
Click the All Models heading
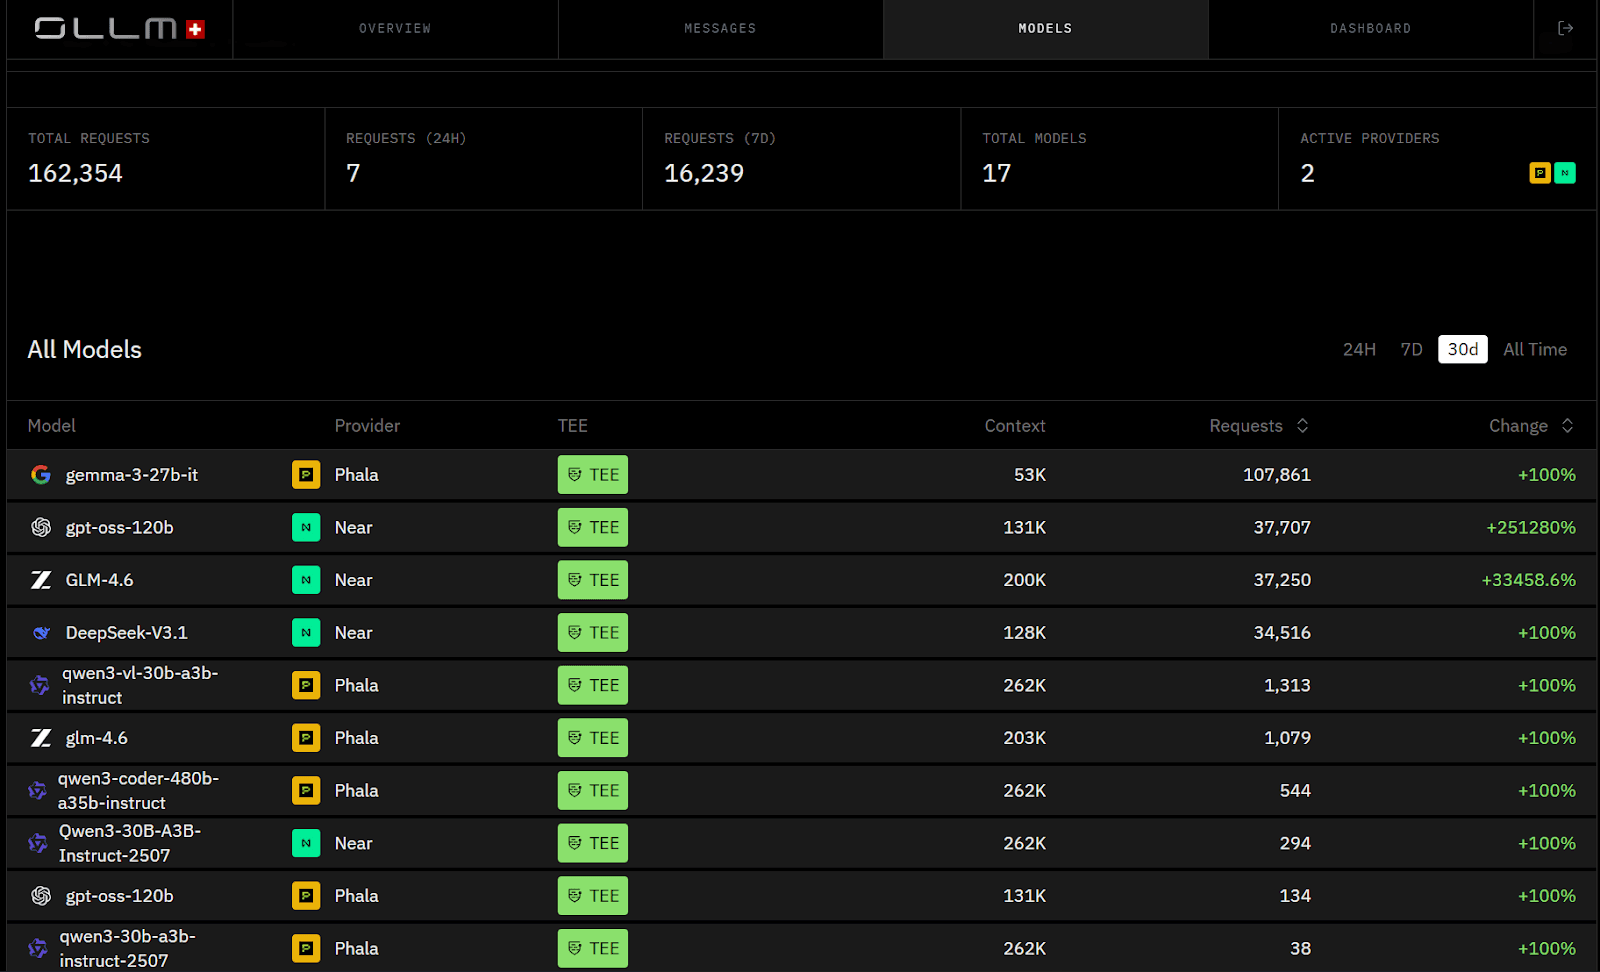[x=85, y=350]
